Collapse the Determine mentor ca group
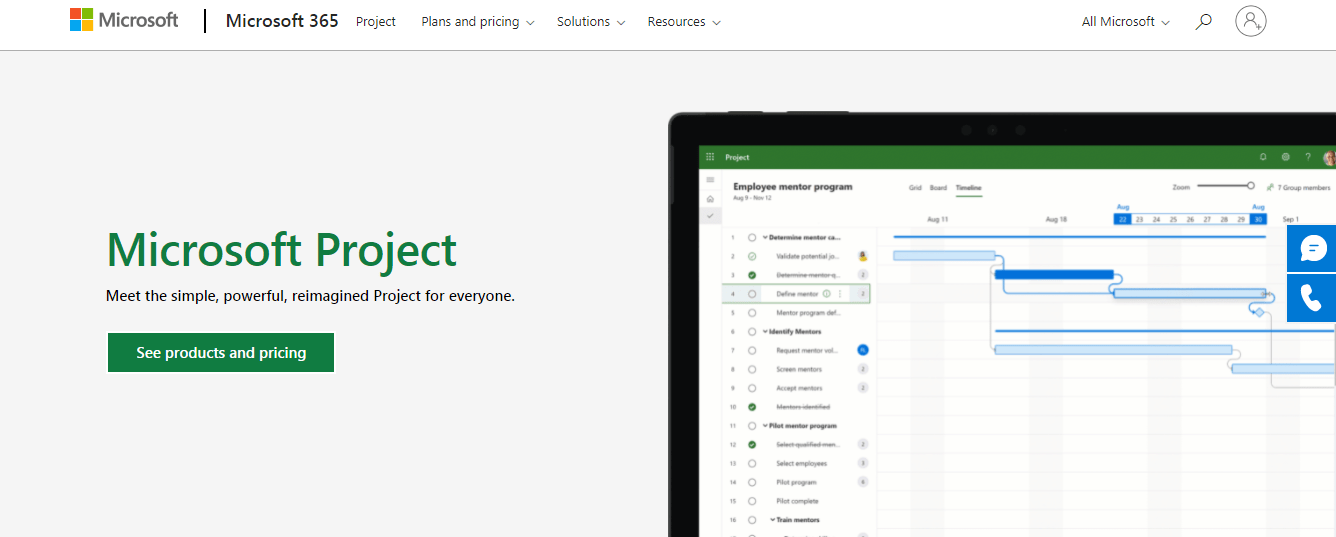Screen dimensions: 1336x537 (765, 237)
